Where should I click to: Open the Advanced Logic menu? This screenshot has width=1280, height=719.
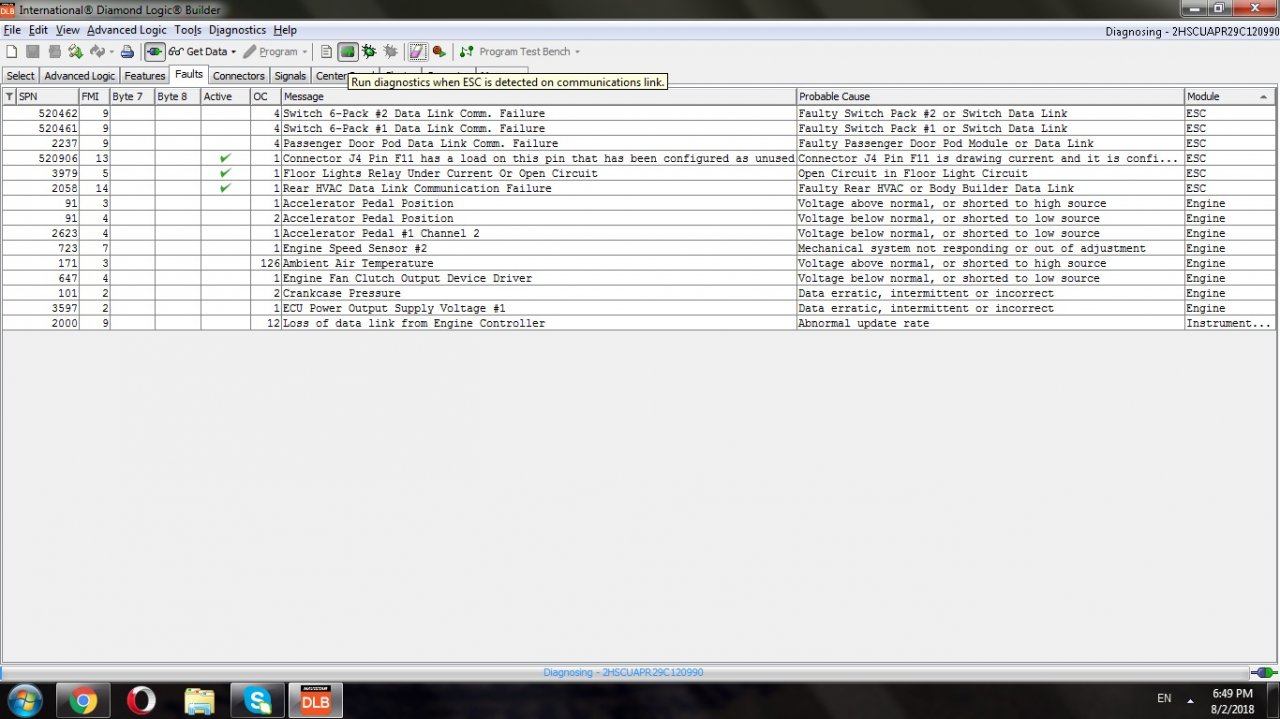(127, 30)
